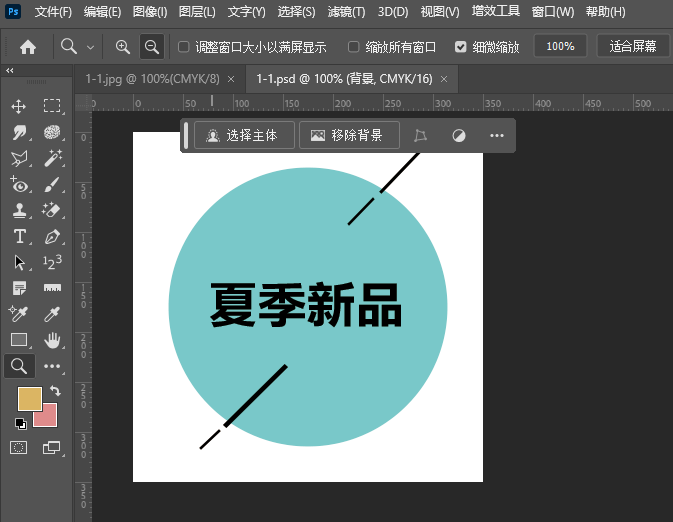The image size is (673, 522).
Task: Collapse the tools panel with double arrows
Action: 9,70
